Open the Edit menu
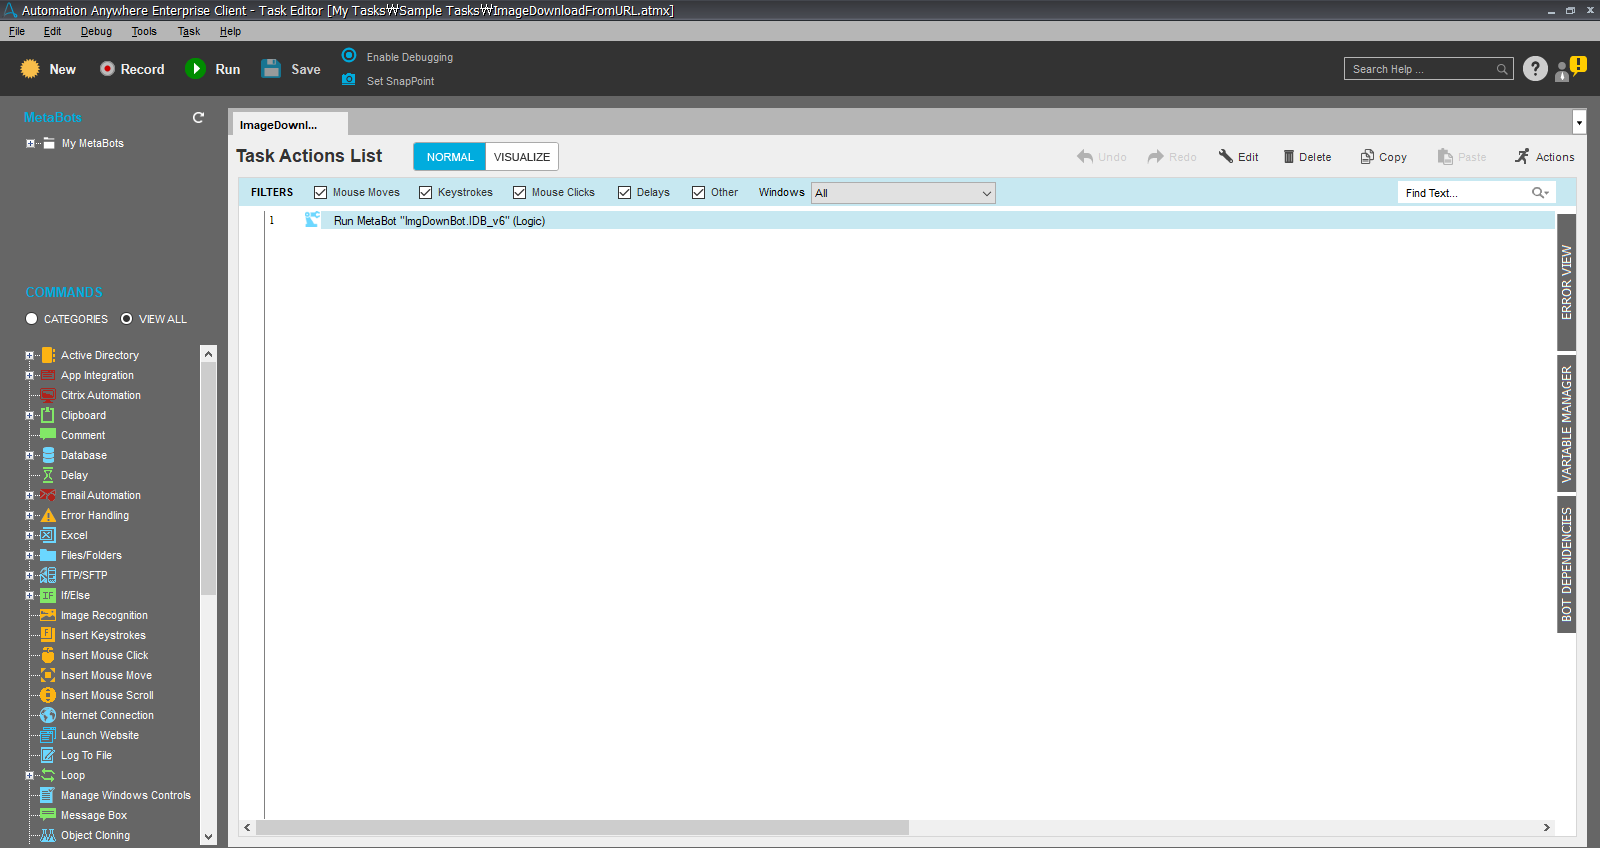The width and height of the screenshot is (1600, 848). click(x=52, y=31)
